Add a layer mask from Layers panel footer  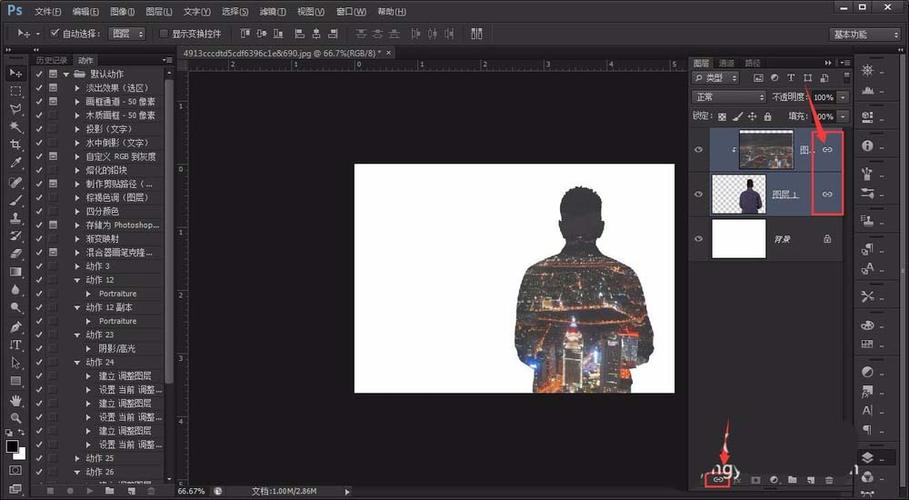tap(755, 480)
